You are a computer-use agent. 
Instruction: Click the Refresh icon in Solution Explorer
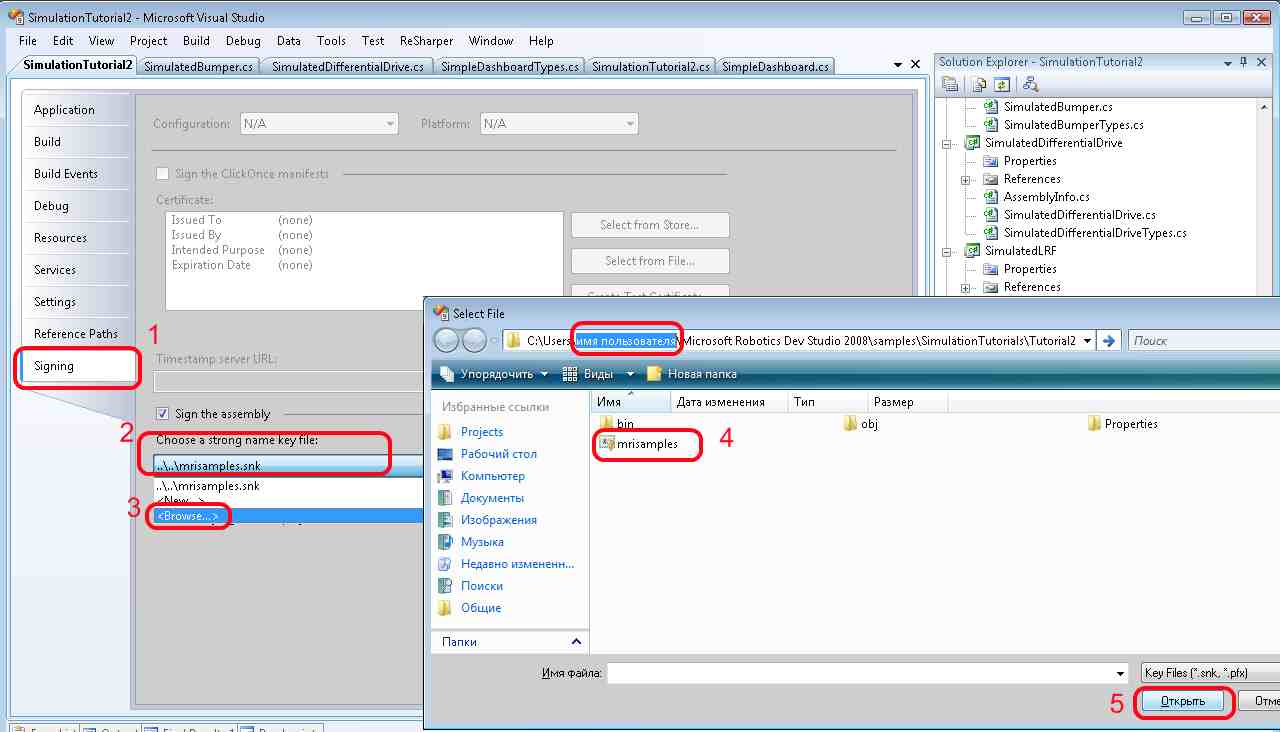(x=1001, y=85)
